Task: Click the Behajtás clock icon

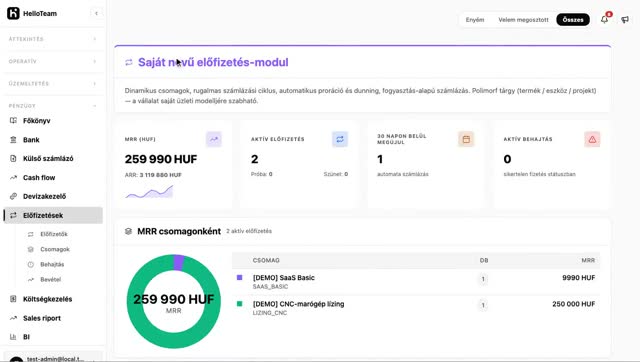Action: (x=31, y=264)
